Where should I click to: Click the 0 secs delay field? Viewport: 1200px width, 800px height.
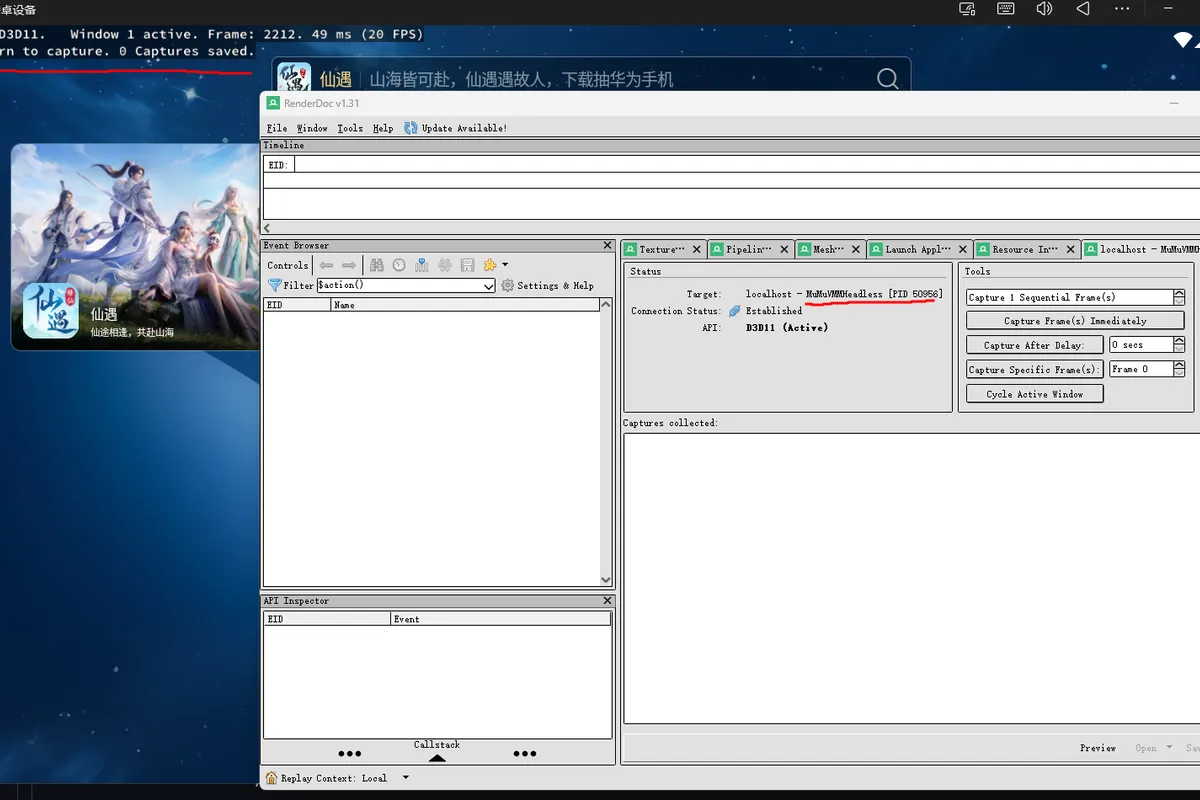pos(1140,345)
